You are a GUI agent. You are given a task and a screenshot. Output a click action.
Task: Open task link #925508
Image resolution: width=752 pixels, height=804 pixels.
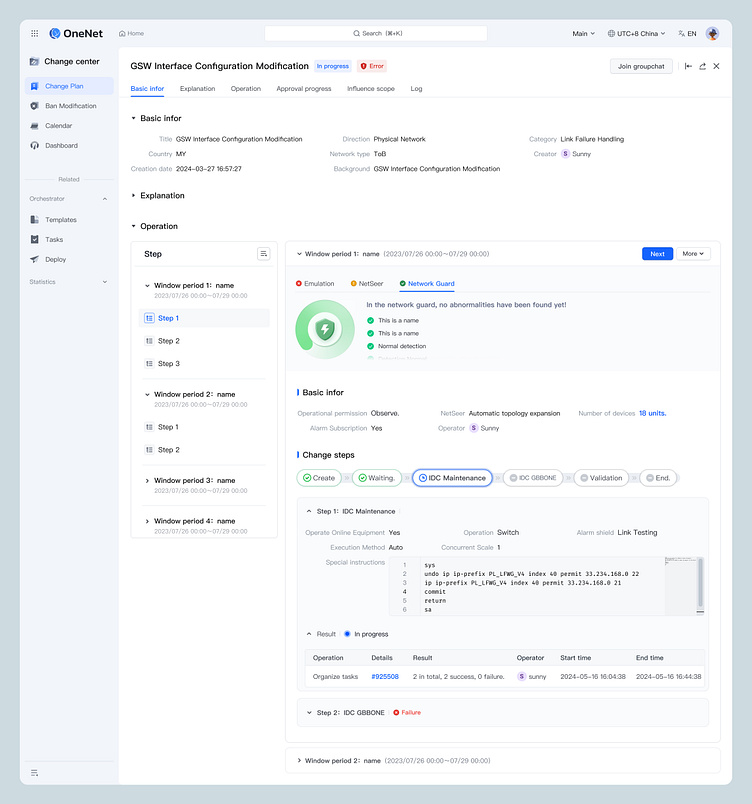pos(385,677)
